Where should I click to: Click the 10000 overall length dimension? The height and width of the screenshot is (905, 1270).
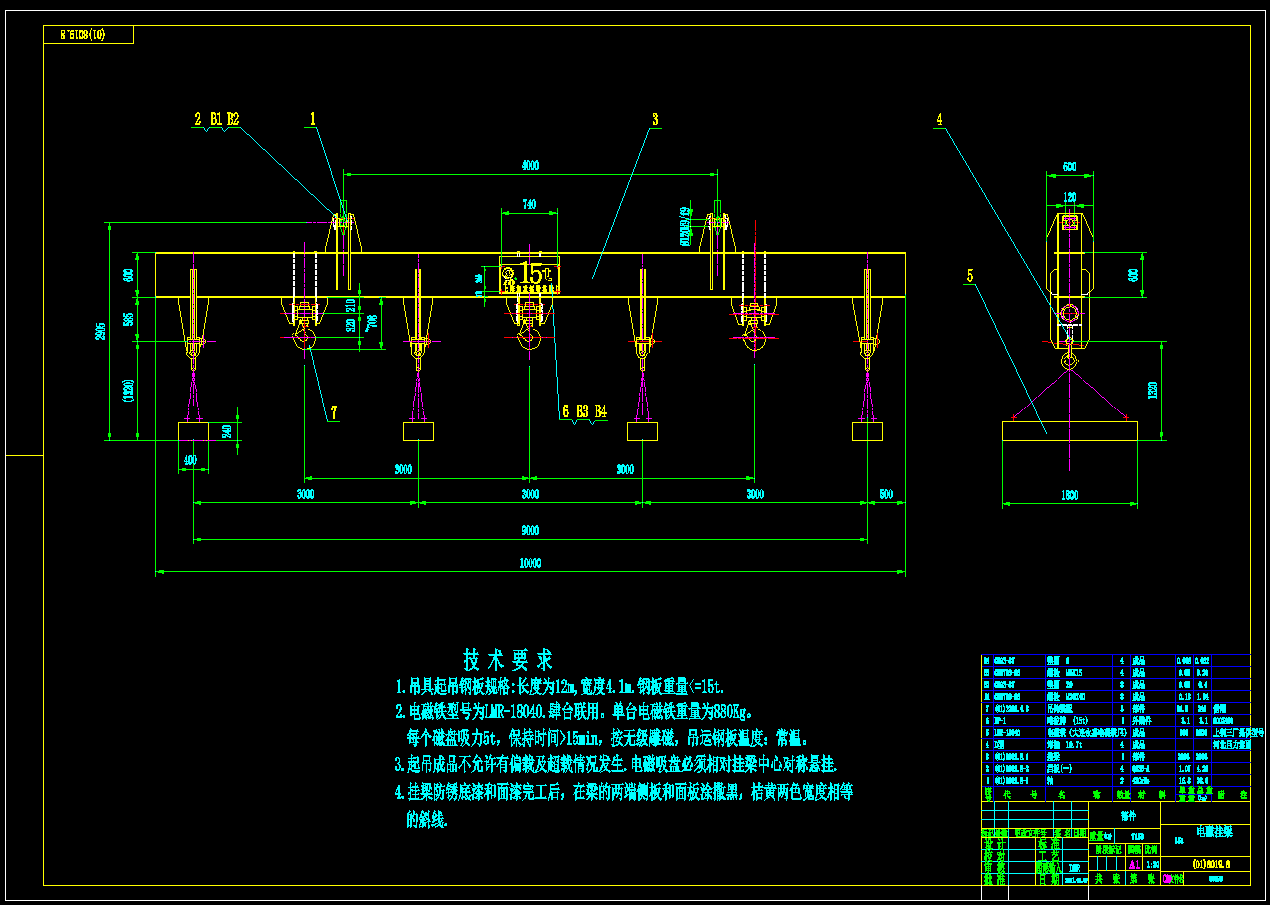click(x=530, y=564)
